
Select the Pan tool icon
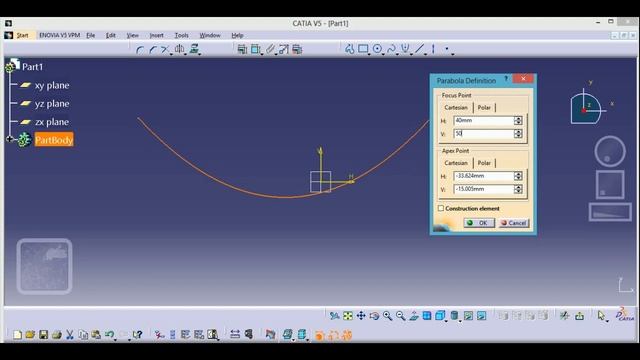click(361, 316)
